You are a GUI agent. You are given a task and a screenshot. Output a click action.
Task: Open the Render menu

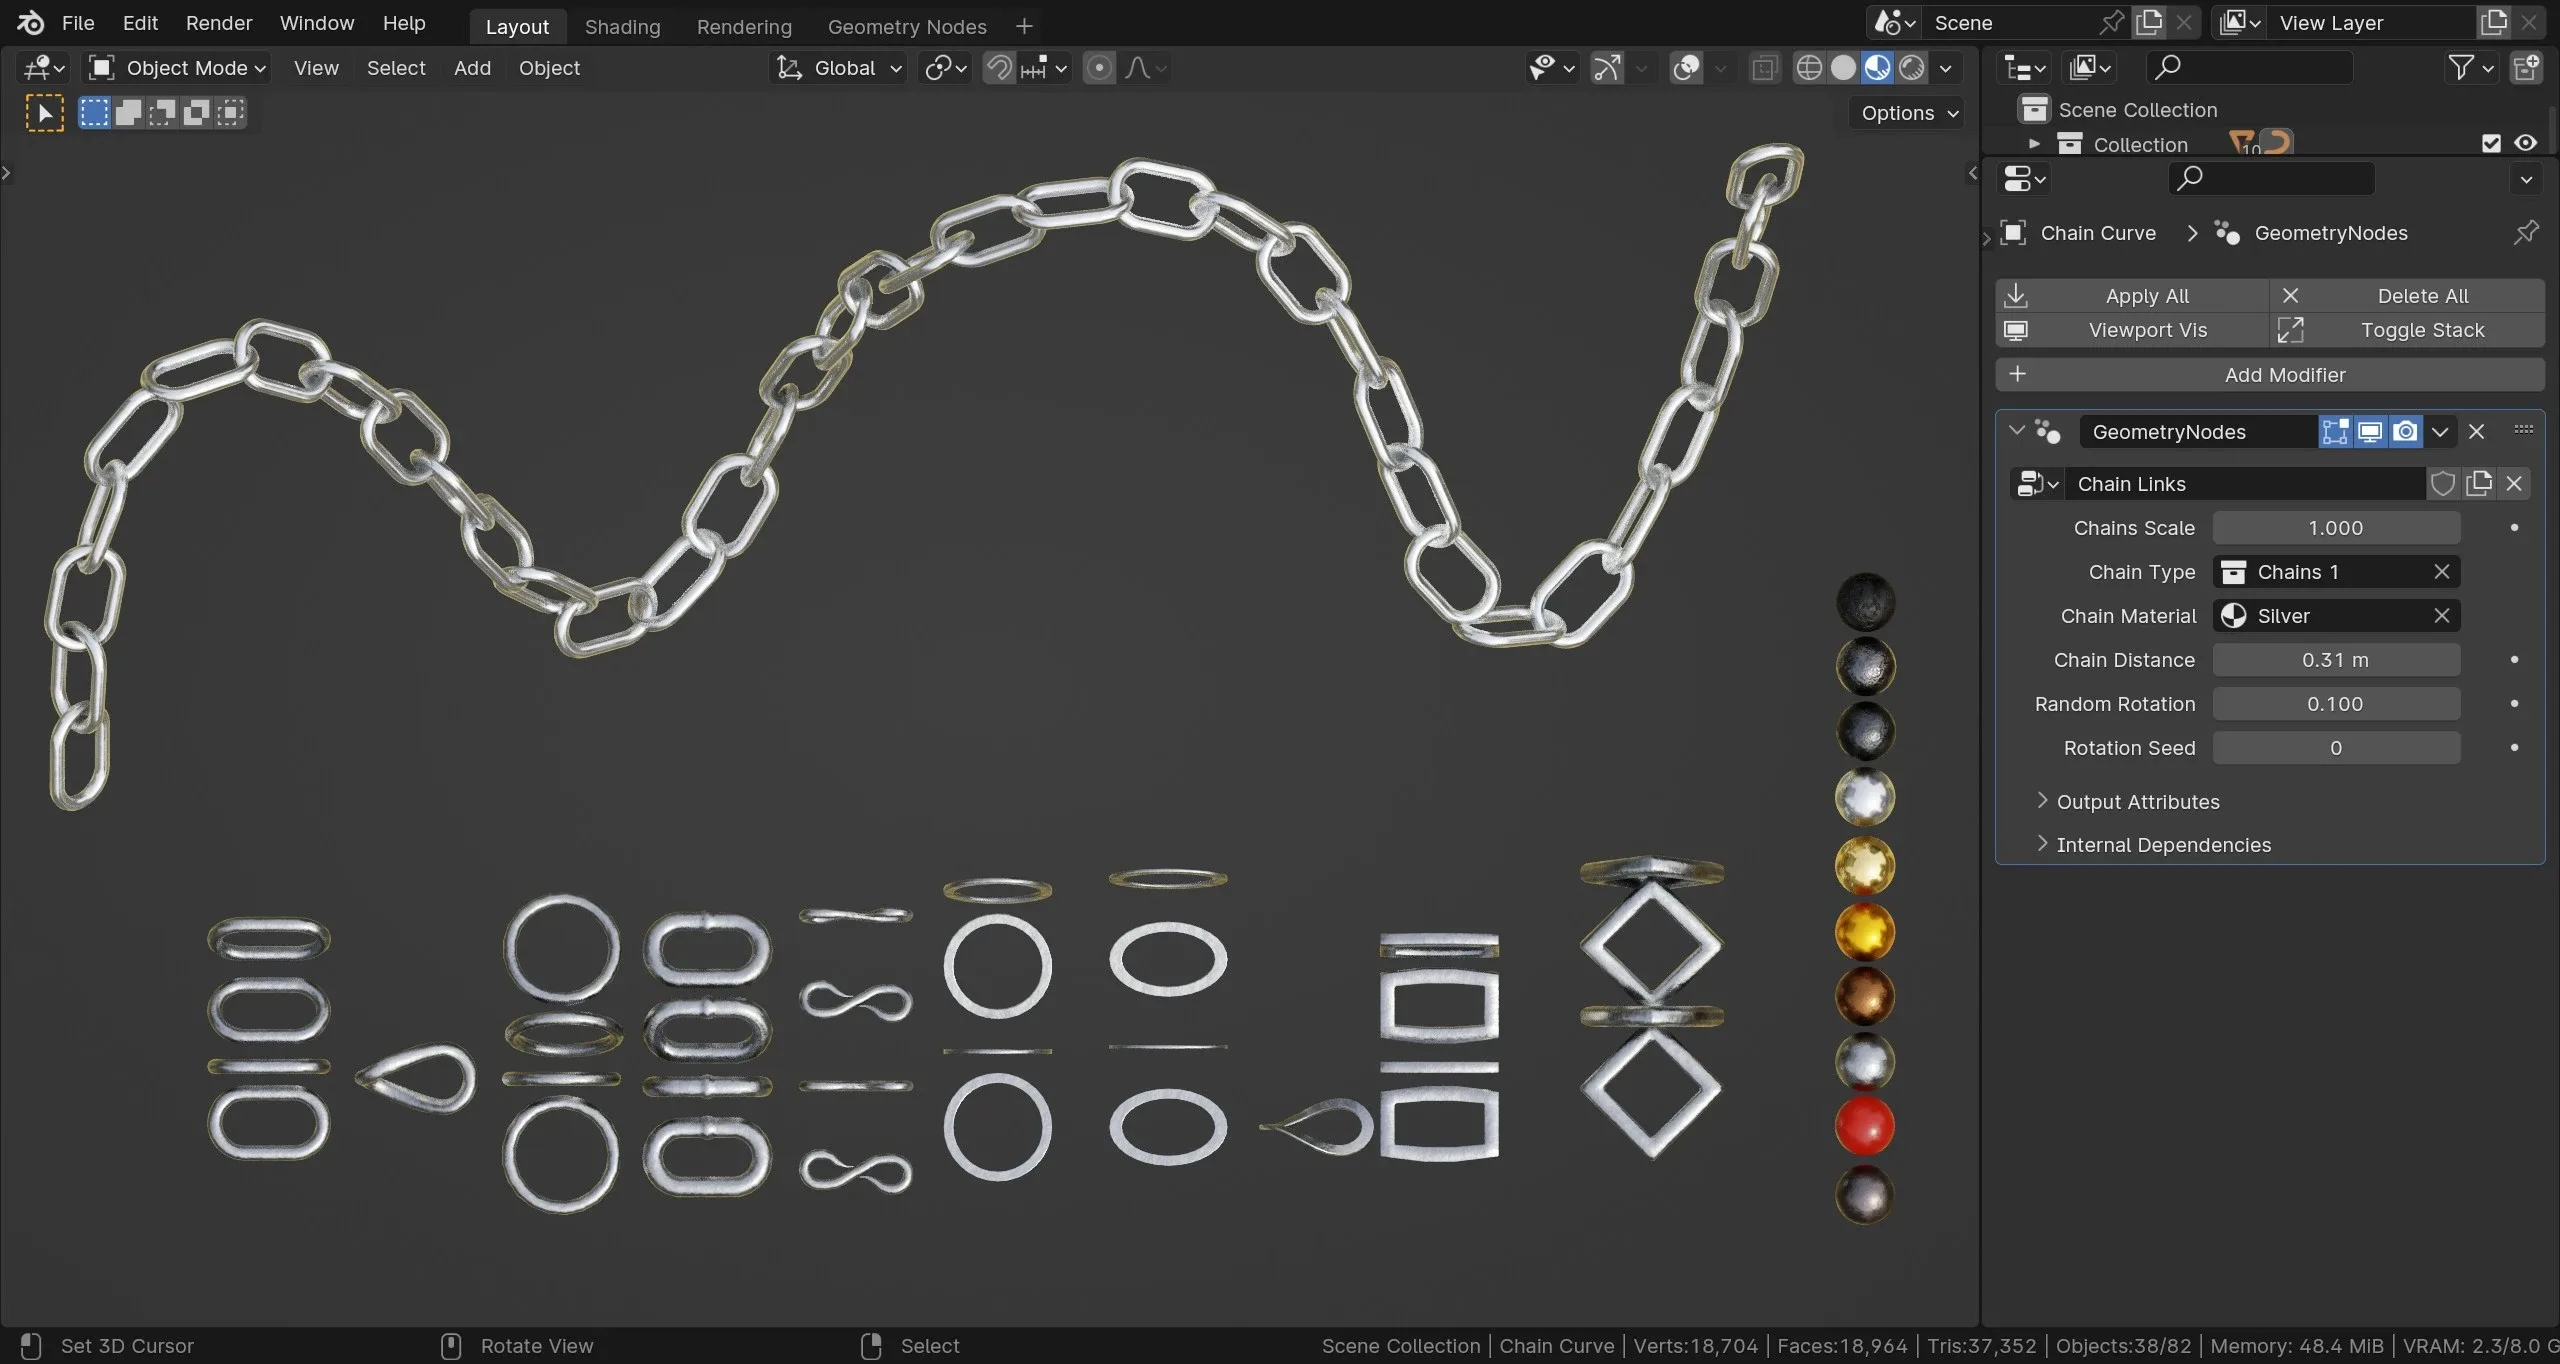tap(218, 23)
